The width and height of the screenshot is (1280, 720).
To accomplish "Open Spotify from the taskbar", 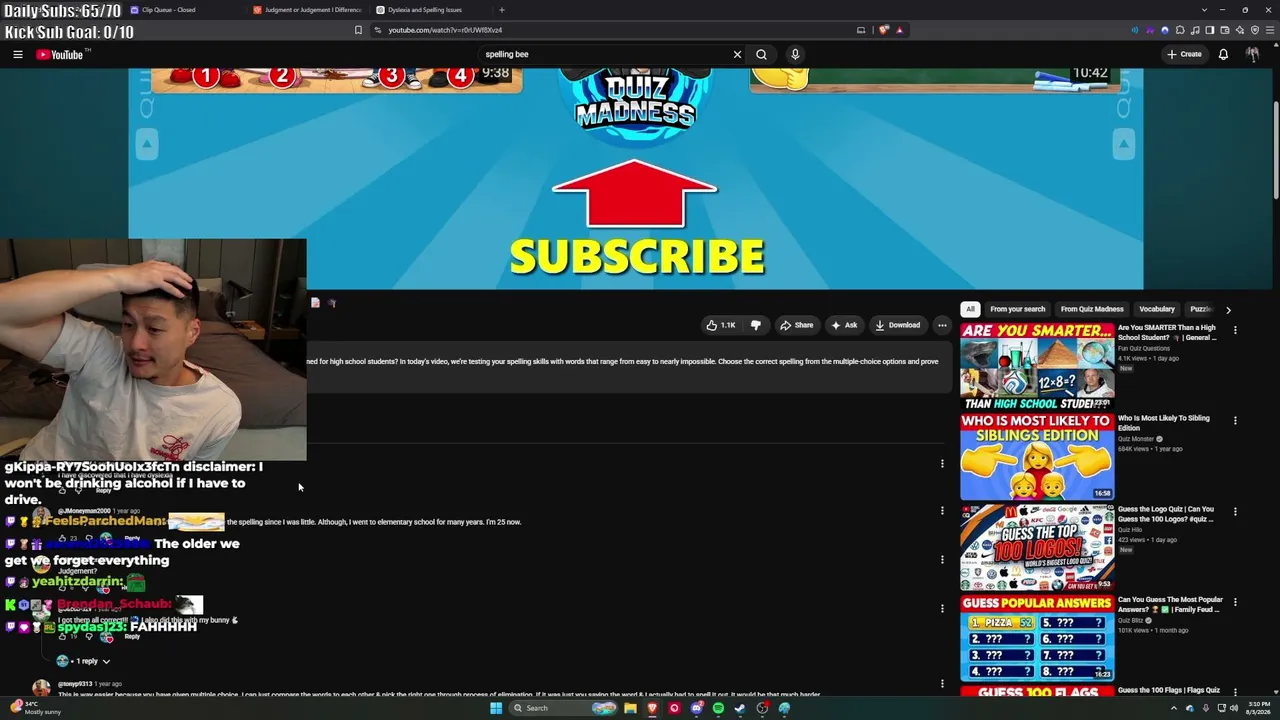I will click(x=718, y=708).
